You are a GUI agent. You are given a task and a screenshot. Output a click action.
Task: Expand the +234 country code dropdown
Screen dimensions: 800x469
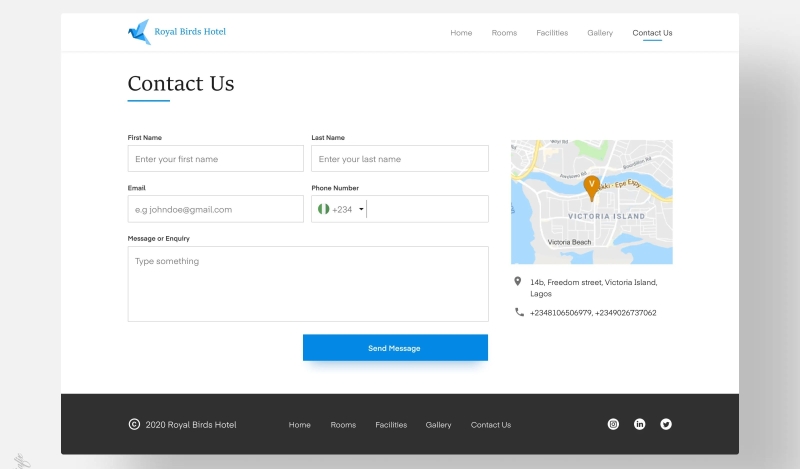pos(361,209)
